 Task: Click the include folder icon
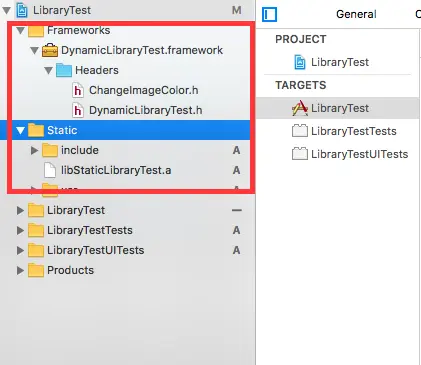50,150
